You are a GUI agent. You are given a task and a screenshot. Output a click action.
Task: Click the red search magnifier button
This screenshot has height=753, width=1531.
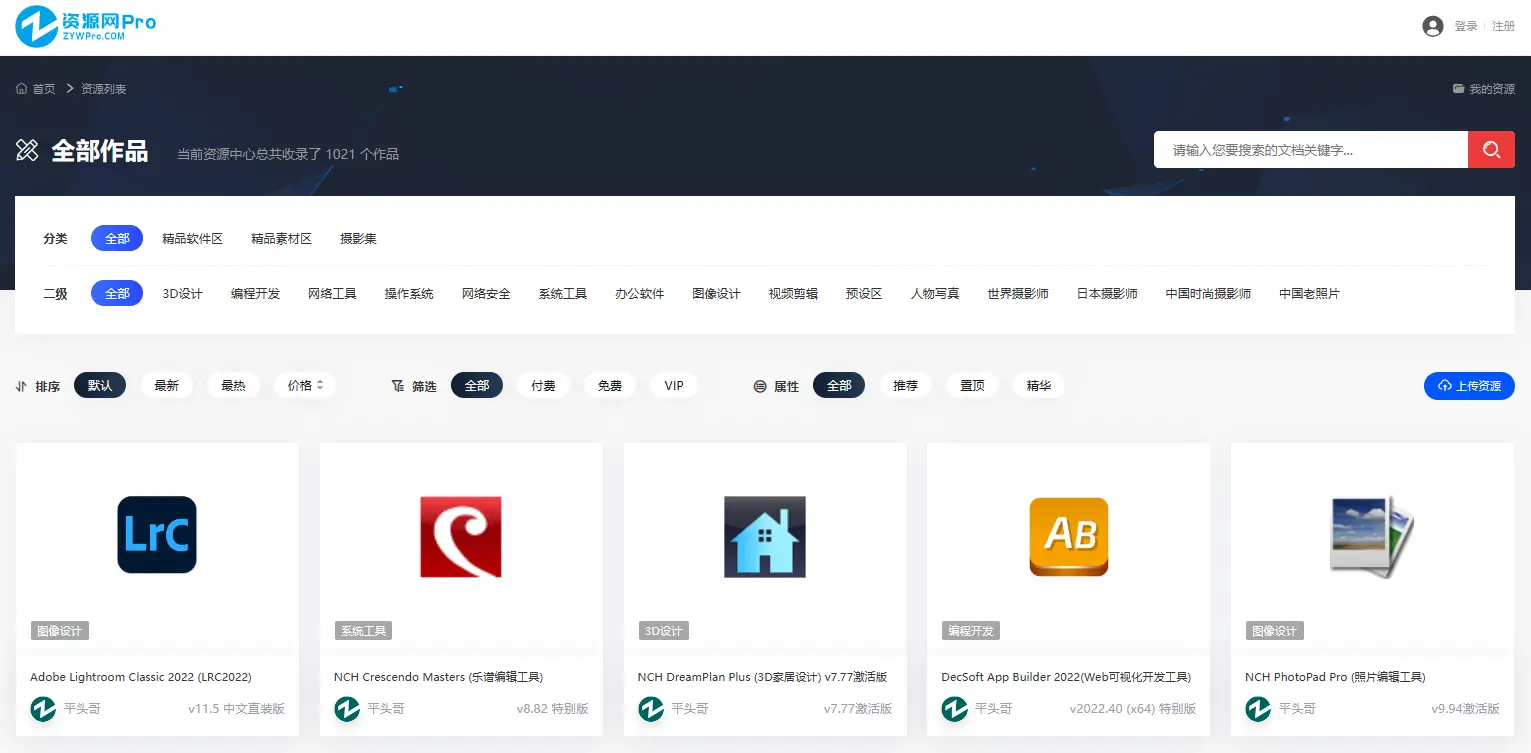(x=1490, y=150)
